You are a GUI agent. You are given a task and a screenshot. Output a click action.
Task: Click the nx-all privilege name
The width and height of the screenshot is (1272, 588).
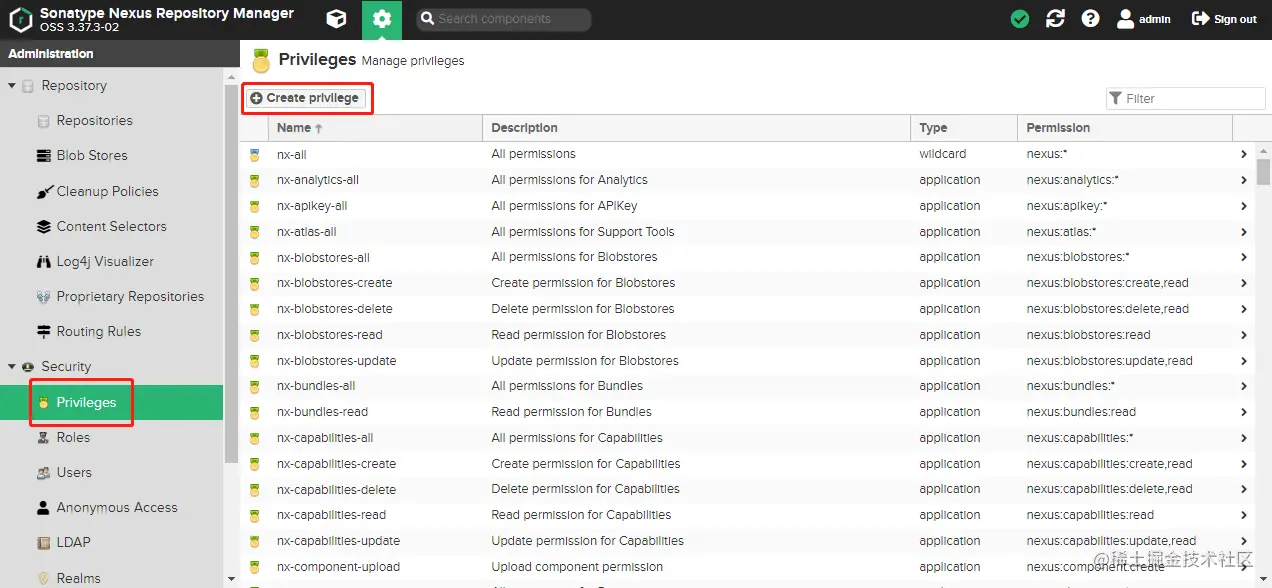click(x=292, y=154)
